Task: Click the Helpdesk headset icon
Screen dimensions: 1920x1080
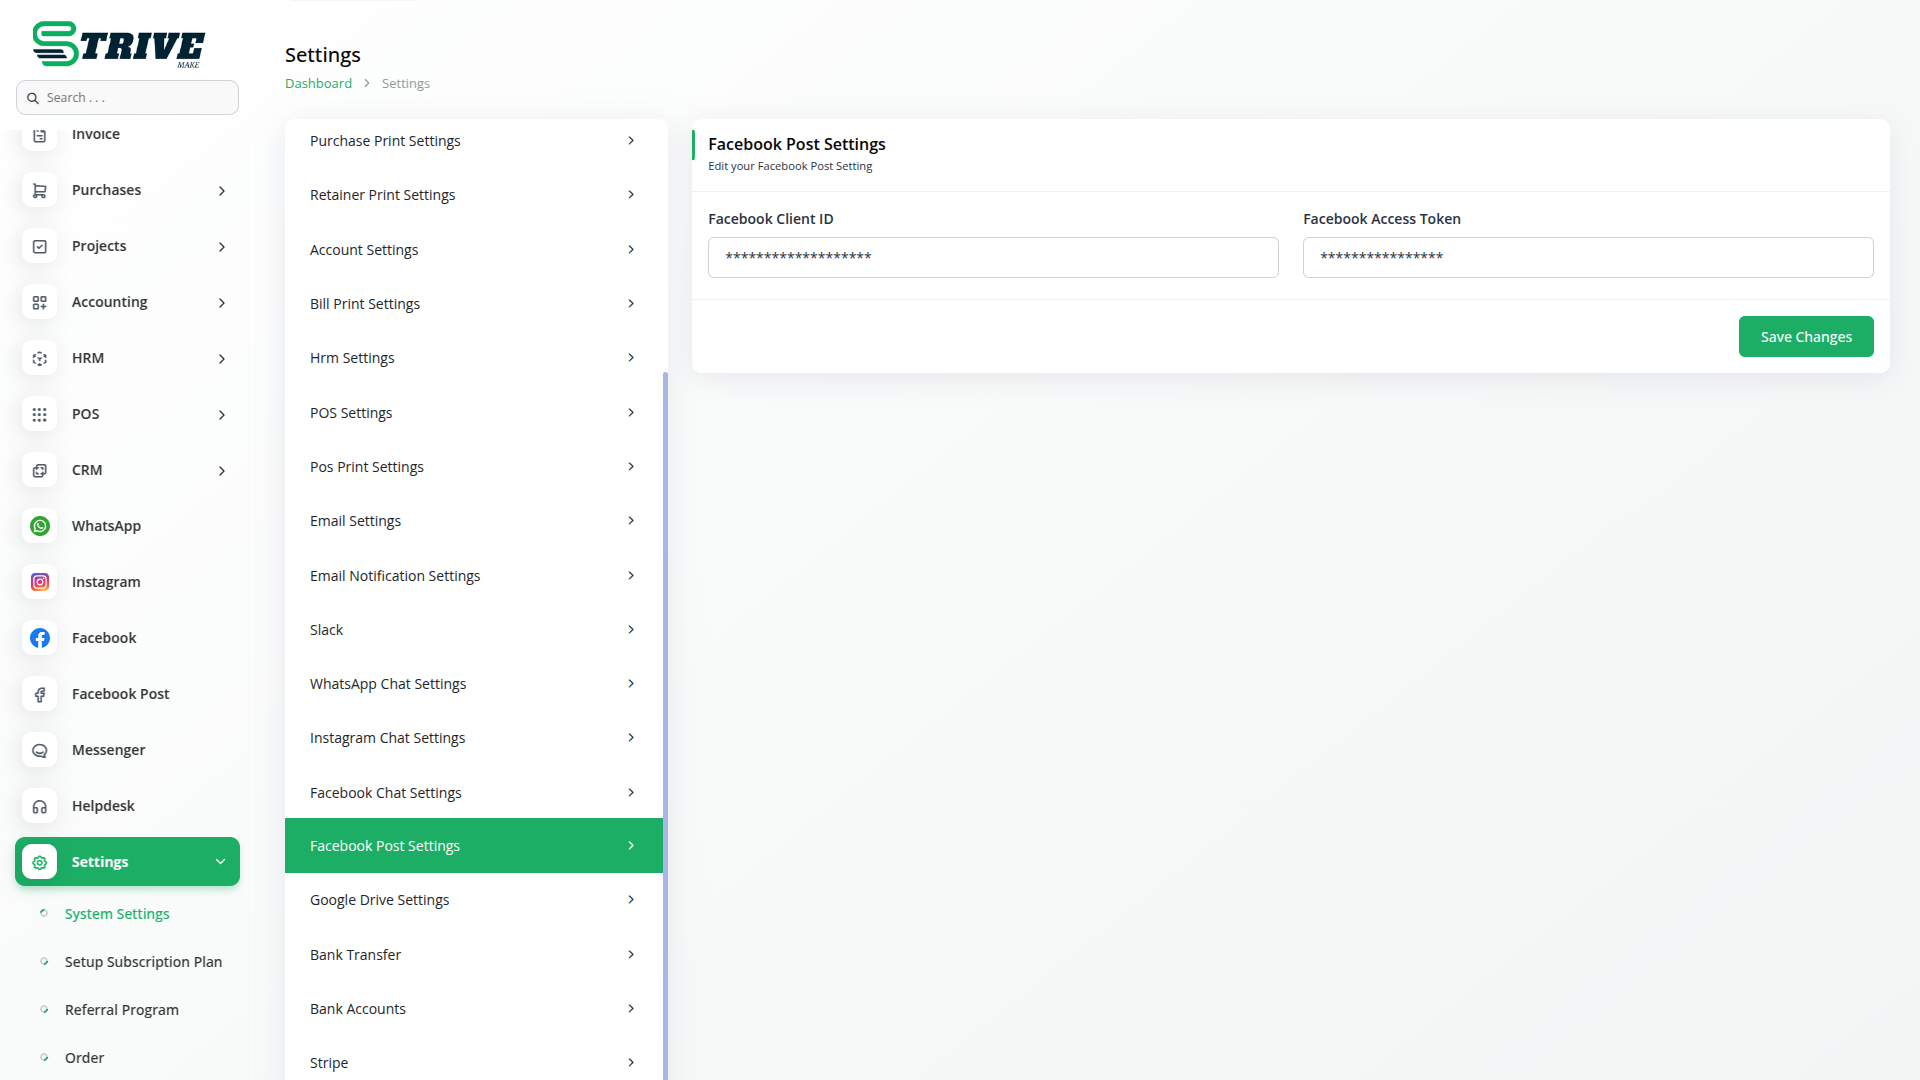Action: point(40,806)
